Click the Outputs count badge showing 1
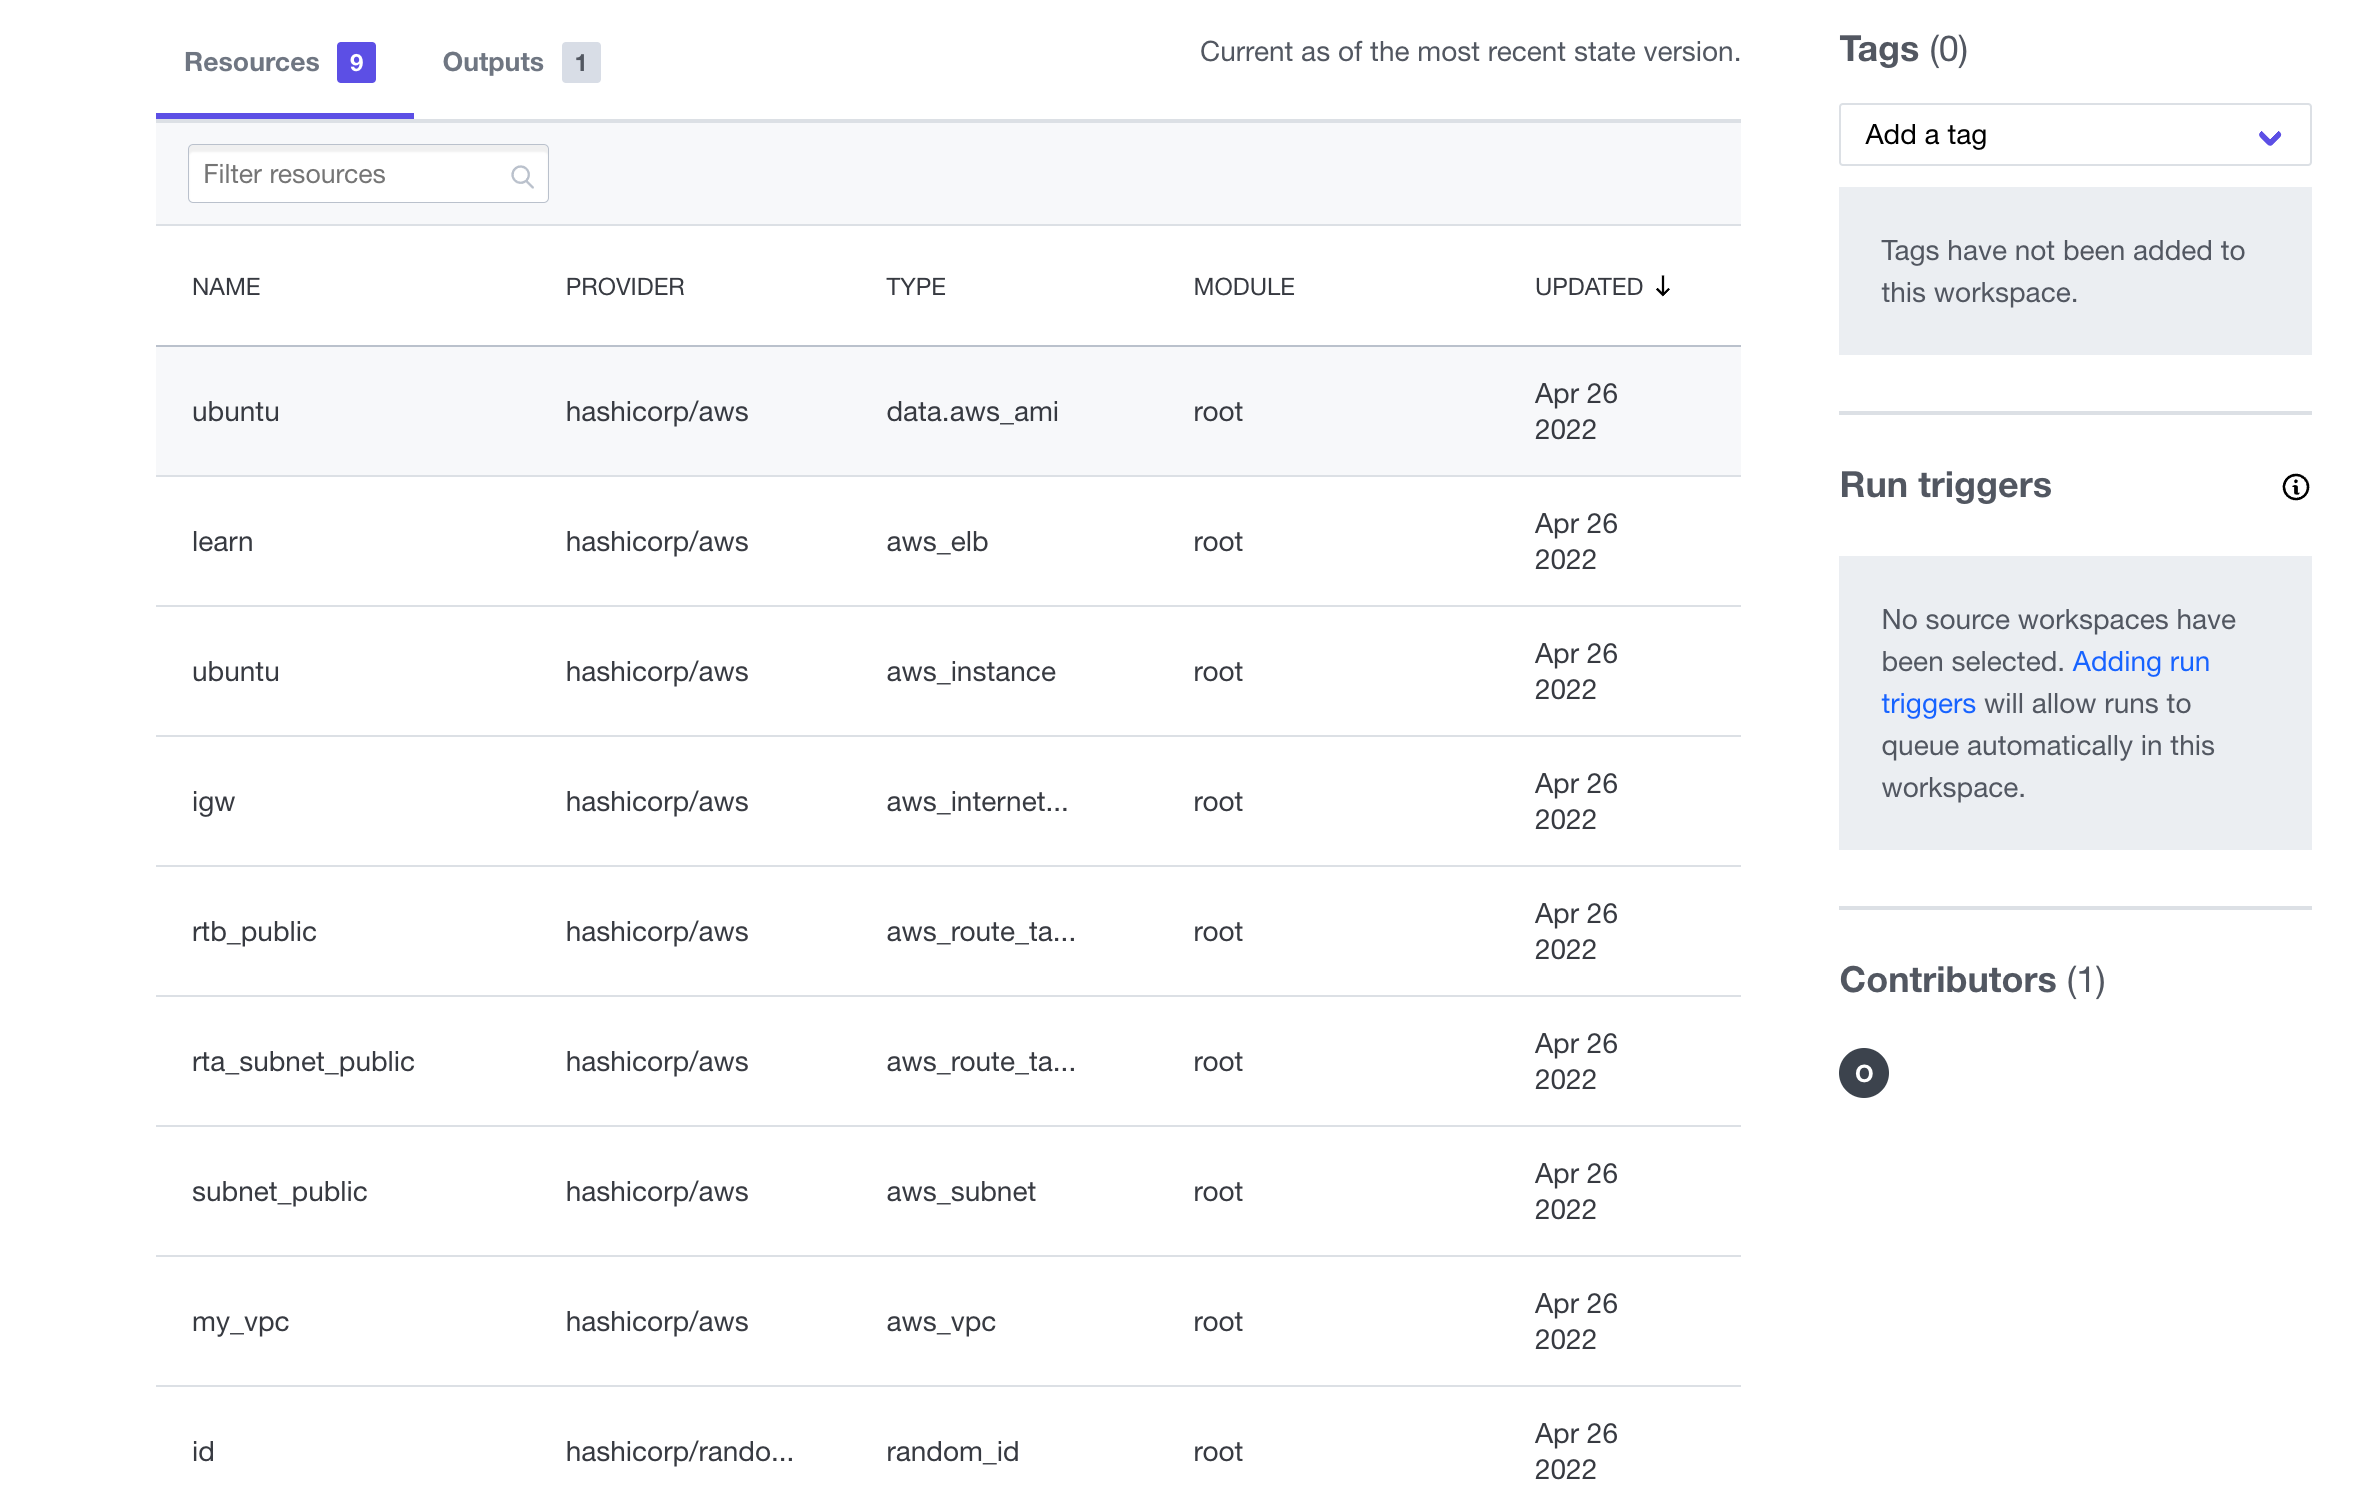 tap(581, 62)
